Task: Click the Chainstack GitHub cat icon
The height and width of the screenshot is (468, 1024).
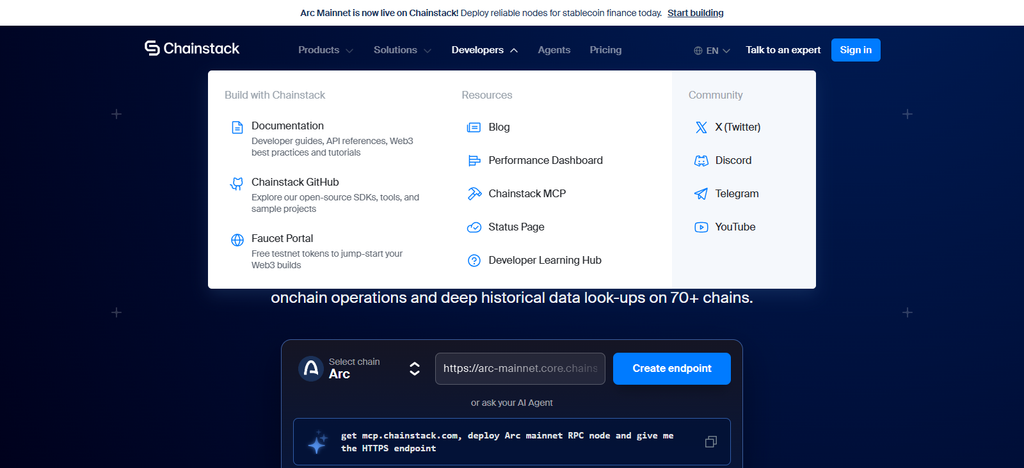Action: coord(237,183)
